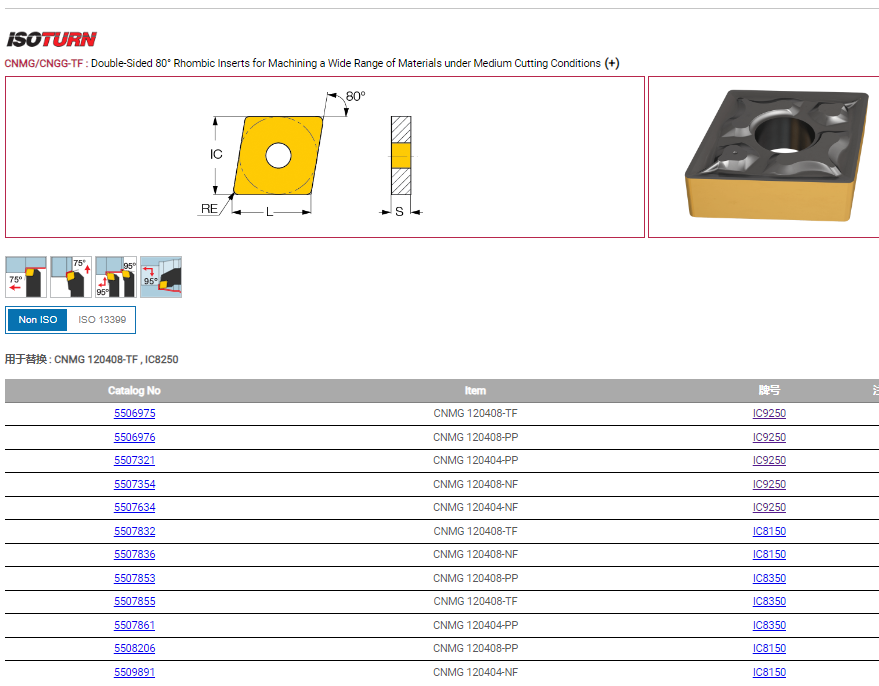The width and height of the screenshot is (879, 686).
Task: Click the rhombic insert dimension drawing
Action: click(324, 157)
